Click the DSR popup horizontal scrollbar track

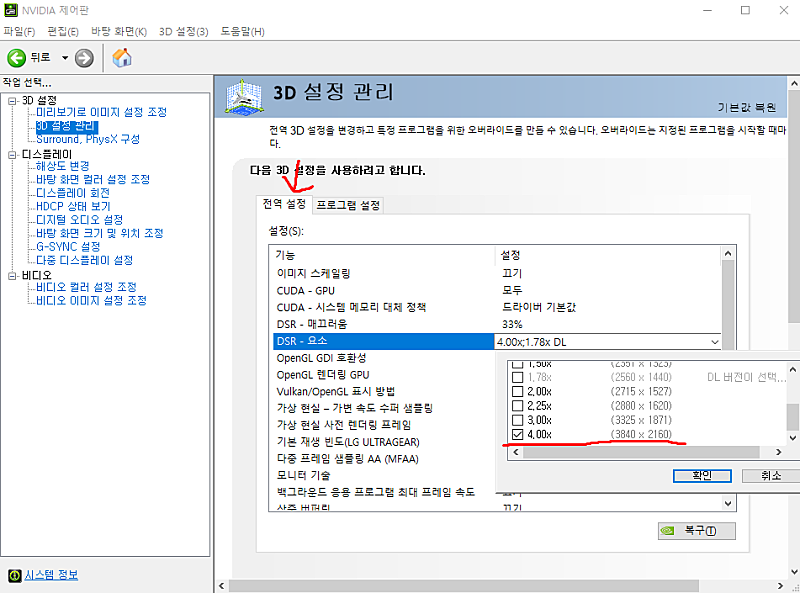[641, 452]
